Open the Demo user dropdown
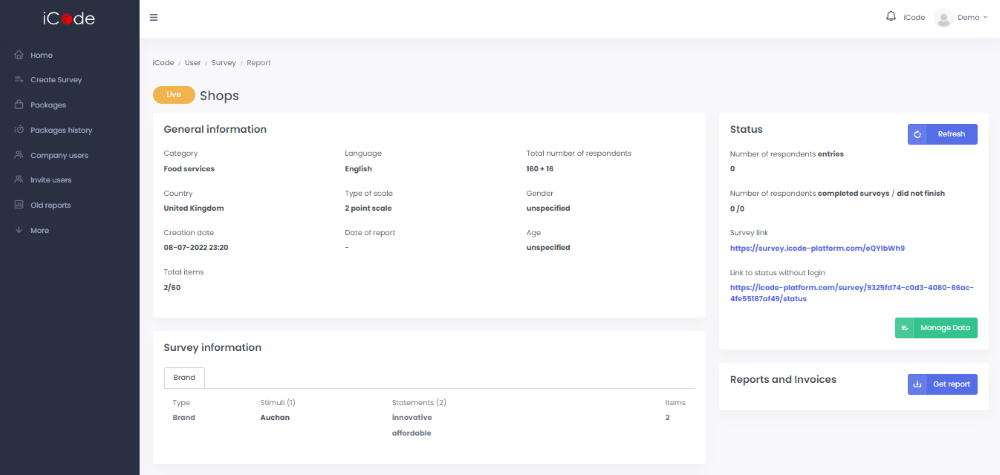 coord(971,18)
